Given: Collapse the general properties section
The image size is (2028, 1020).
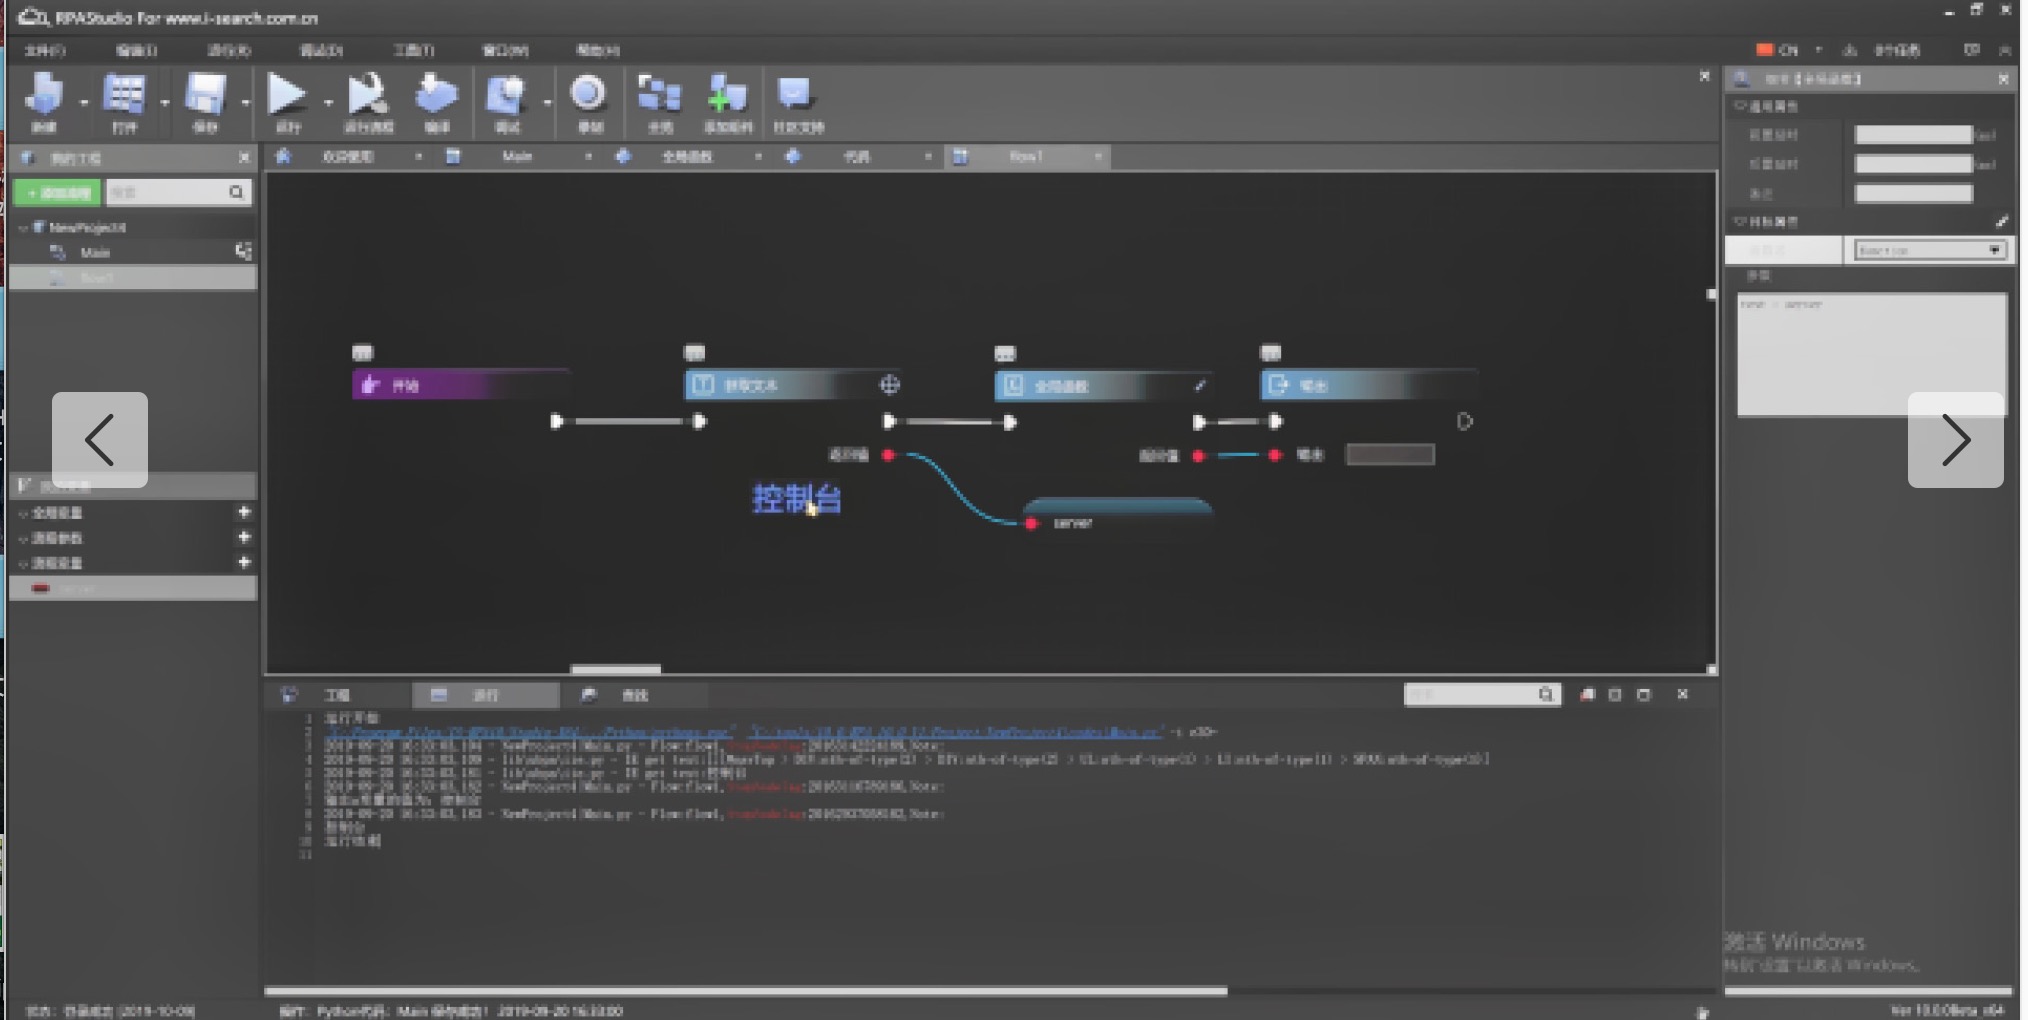Looking at the screenshot, I should 1740,105.
